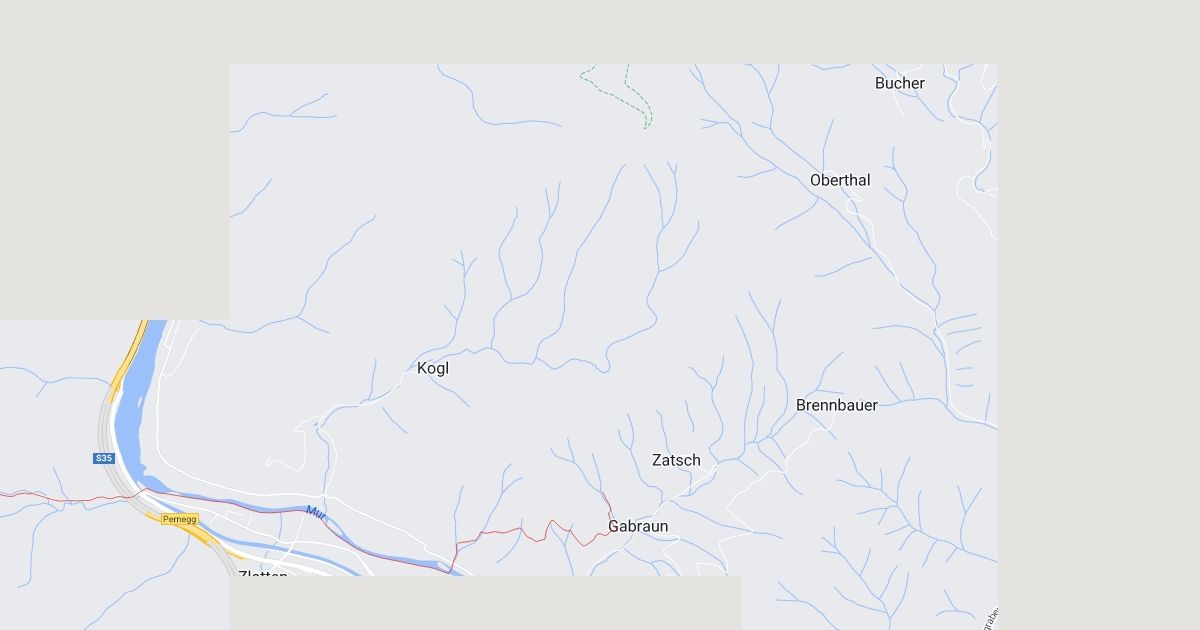Image resolution: width=1200 pixels, height=630 pixels.
Task: Click the Bucher label on the map
Action: coord(900,83)
